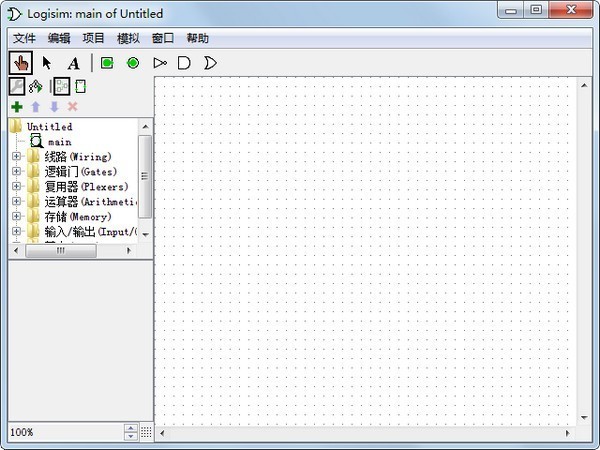Select the Text tool
Image resolution: width=600 pixels, height=450 pixels.
[73, 63]
